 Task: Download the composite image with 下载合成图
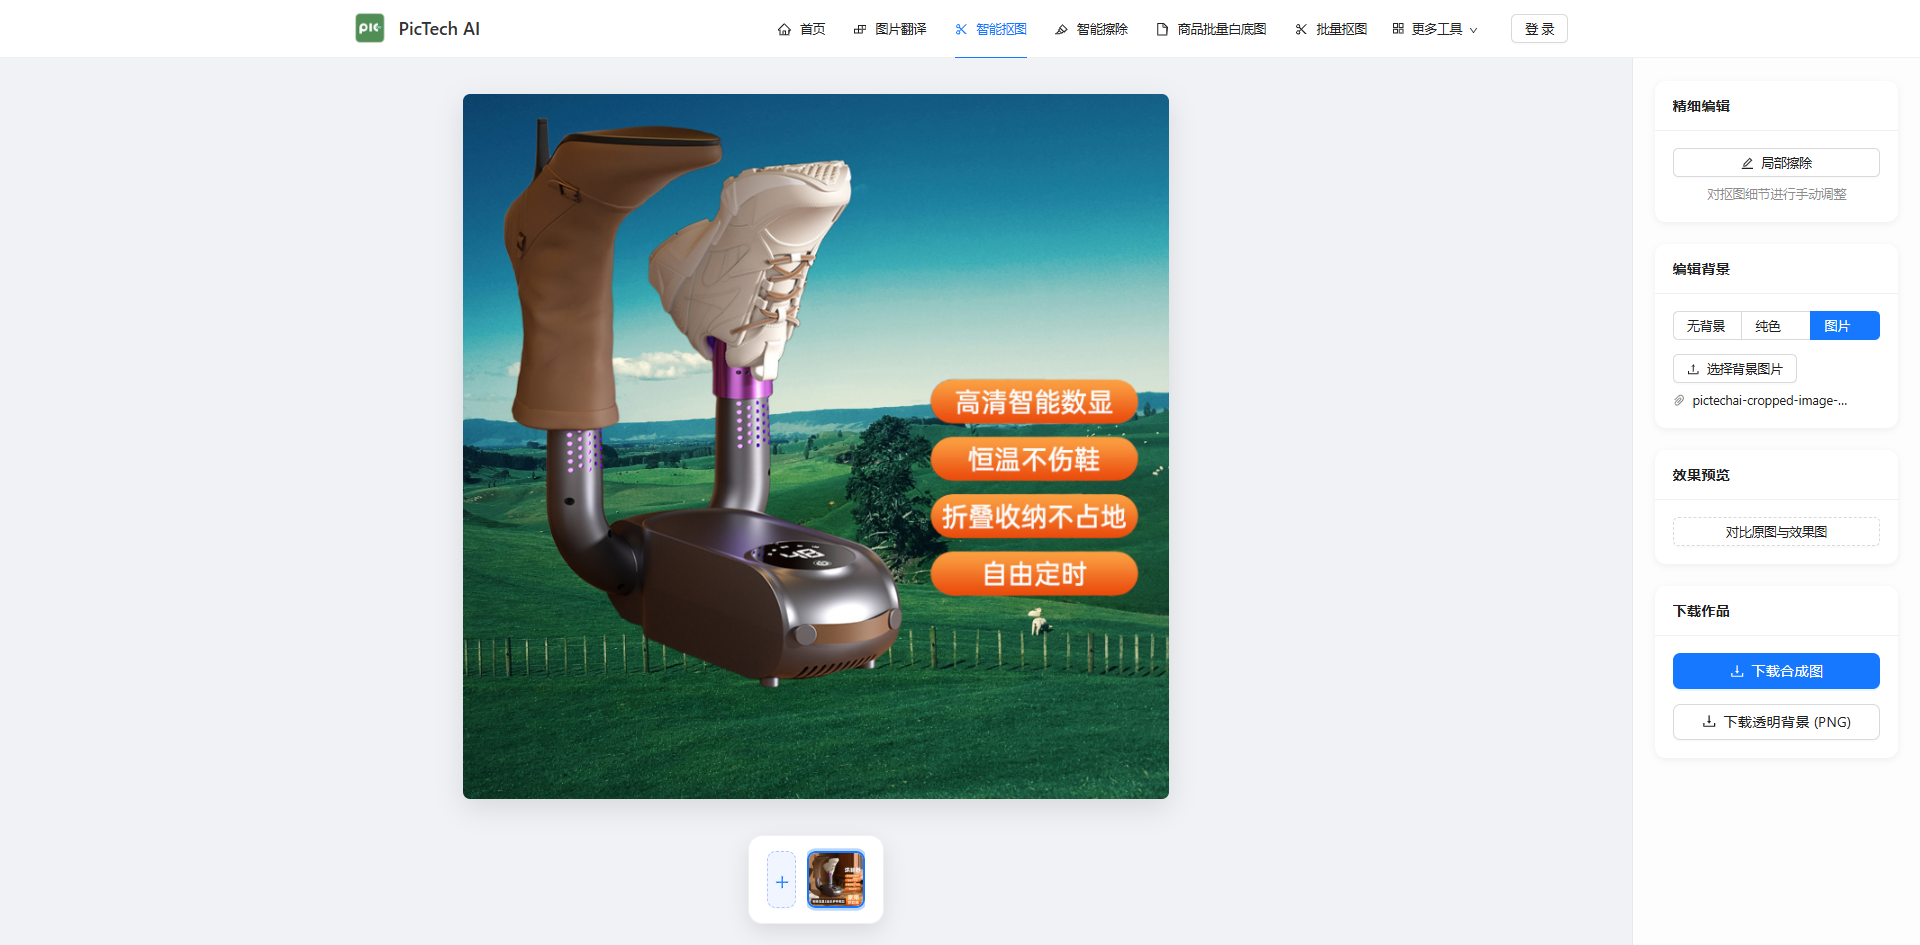pos(1776,671)
